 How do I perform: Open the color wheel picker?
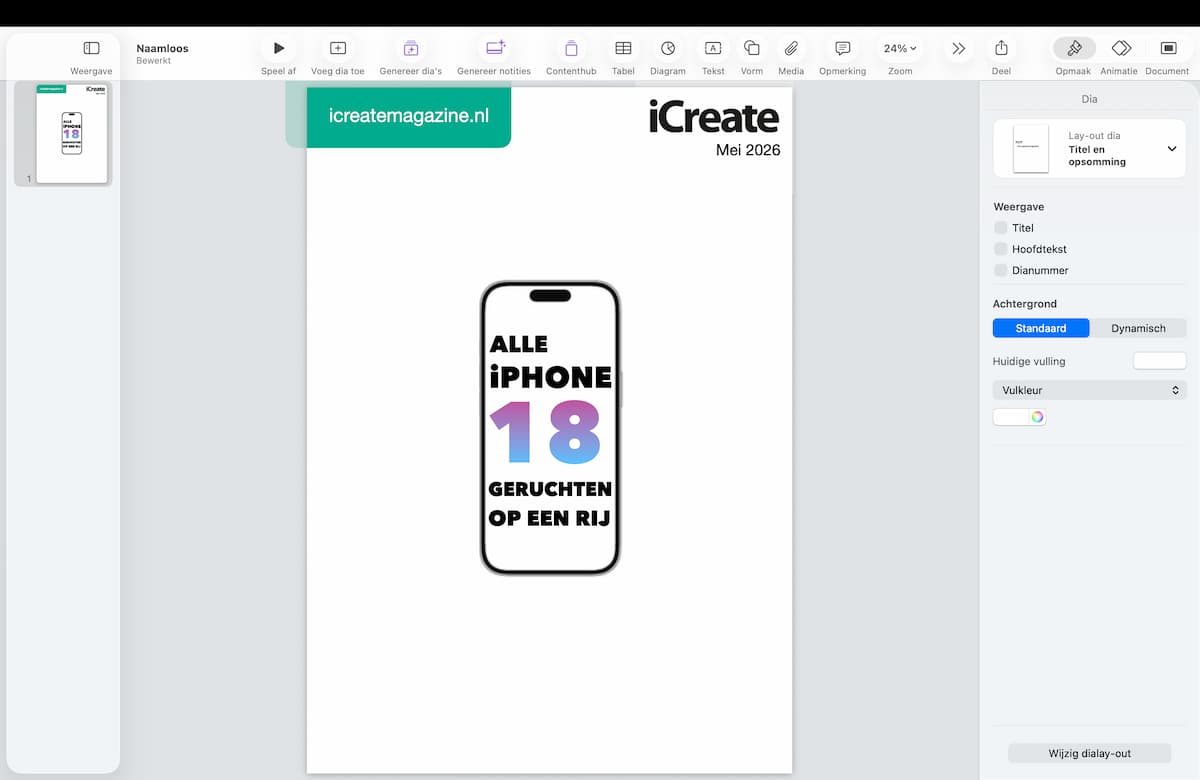1038,417
